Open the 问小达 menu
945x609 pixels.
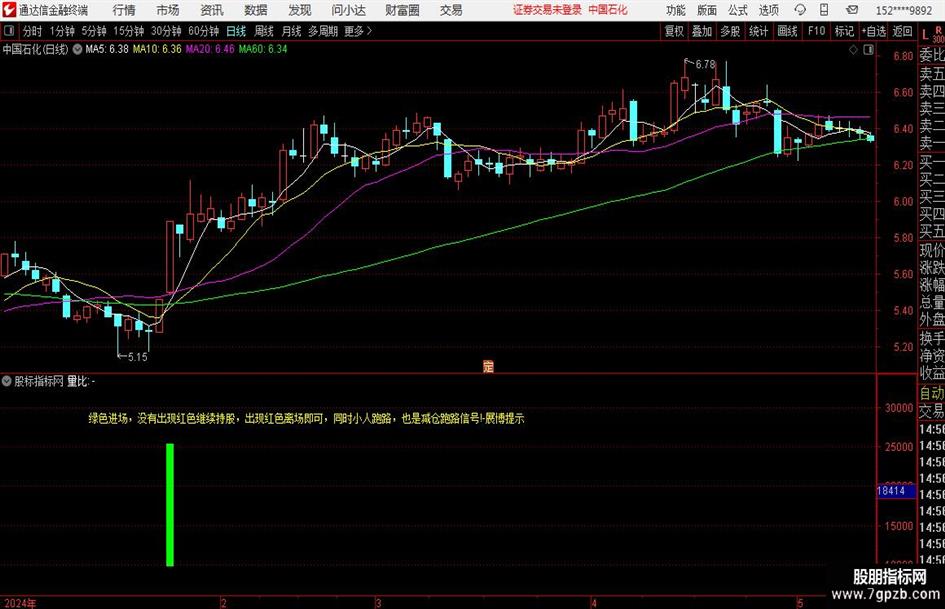(349, 10)
